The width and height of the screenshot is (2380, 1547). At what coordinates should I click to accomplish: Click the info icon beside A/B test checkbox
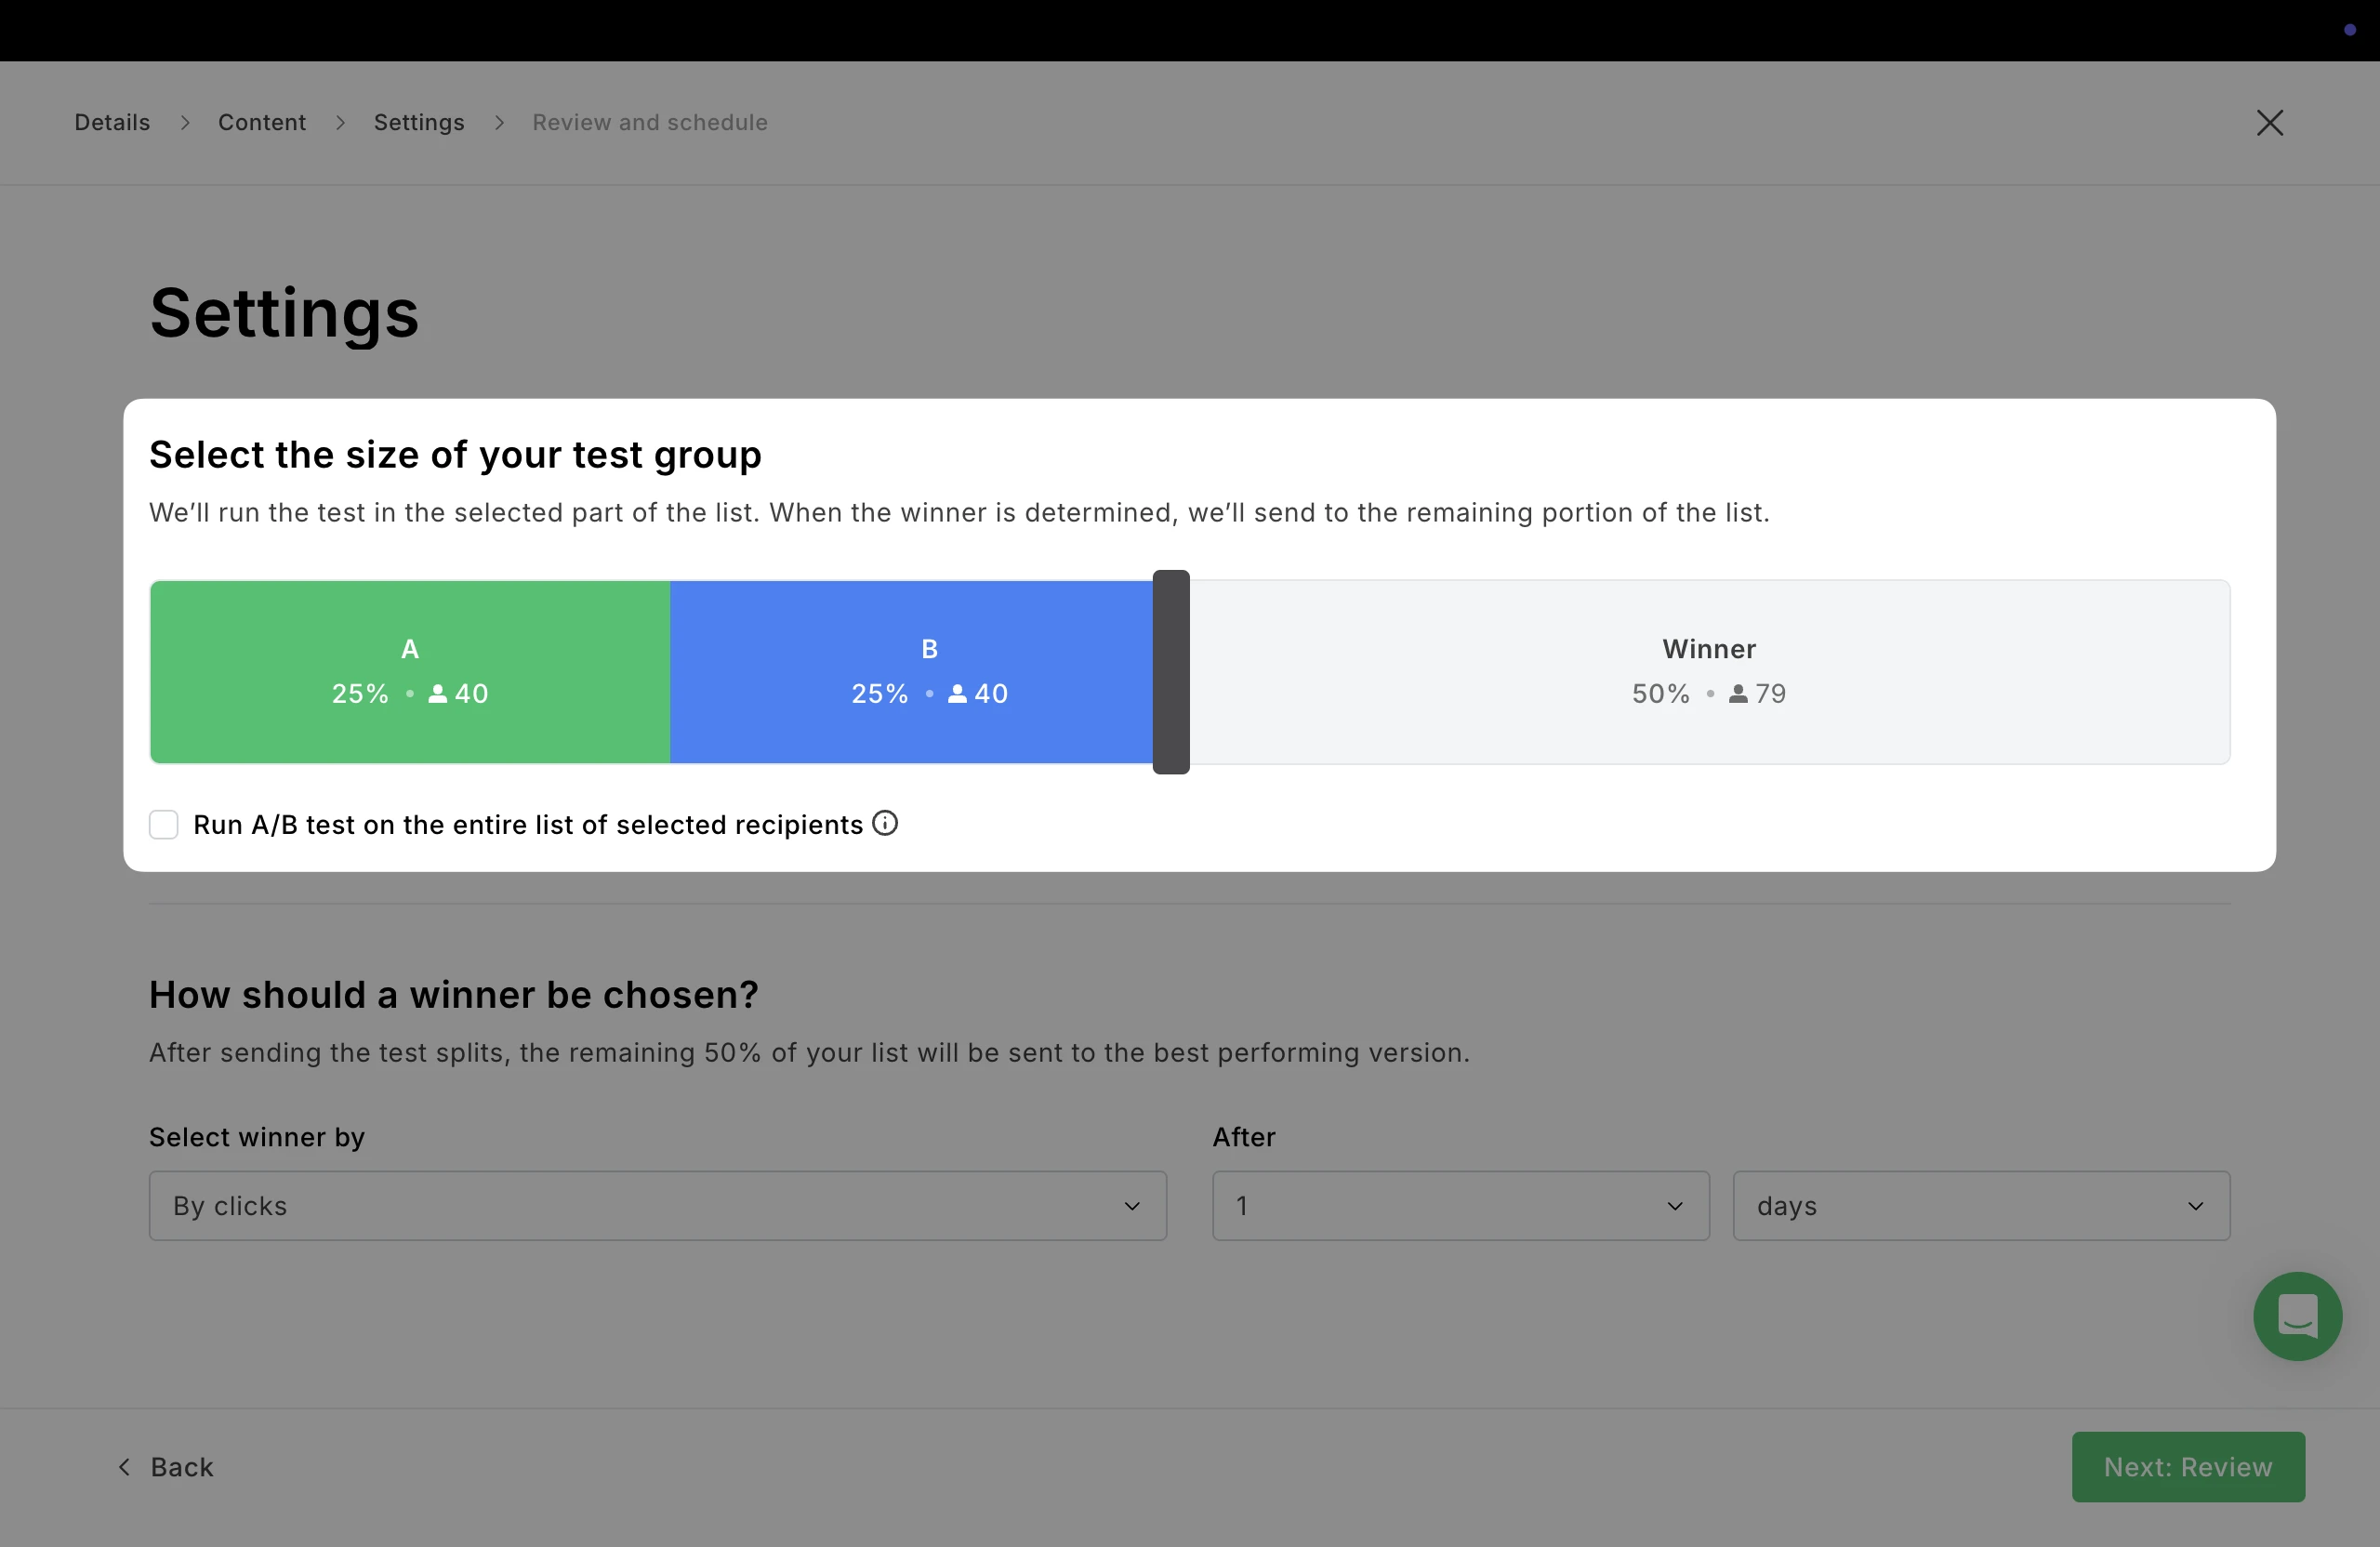885,823
